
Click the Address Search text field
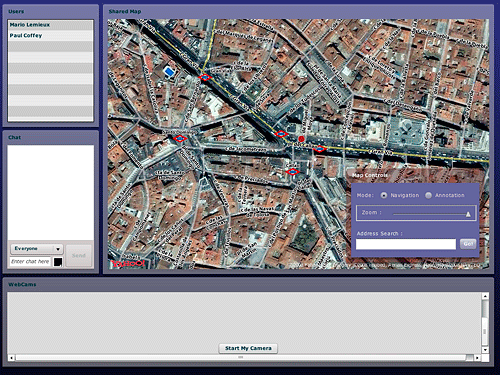[x=406, y=244]
